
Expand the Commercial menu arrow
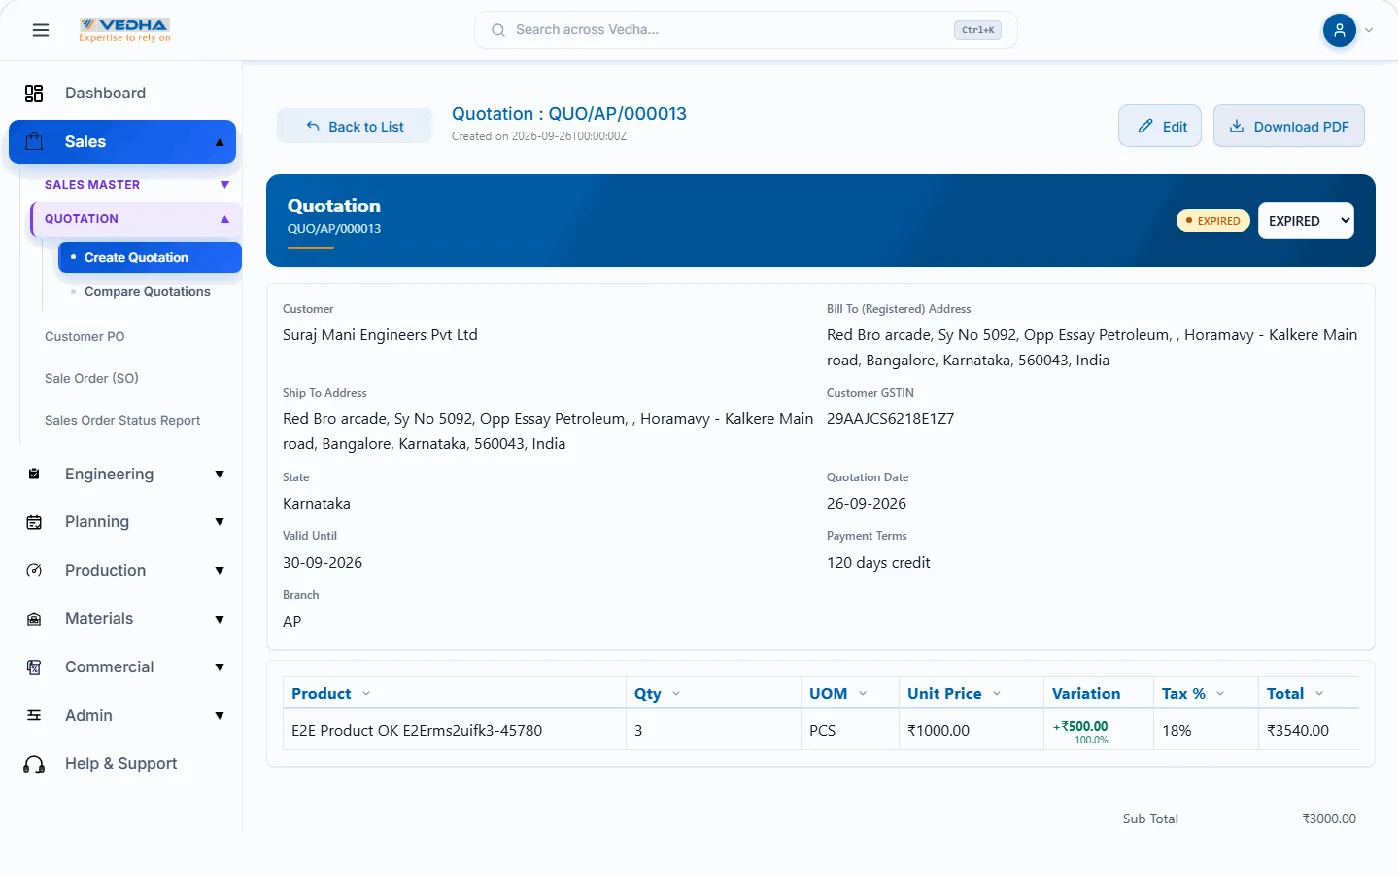pos(220,667)
